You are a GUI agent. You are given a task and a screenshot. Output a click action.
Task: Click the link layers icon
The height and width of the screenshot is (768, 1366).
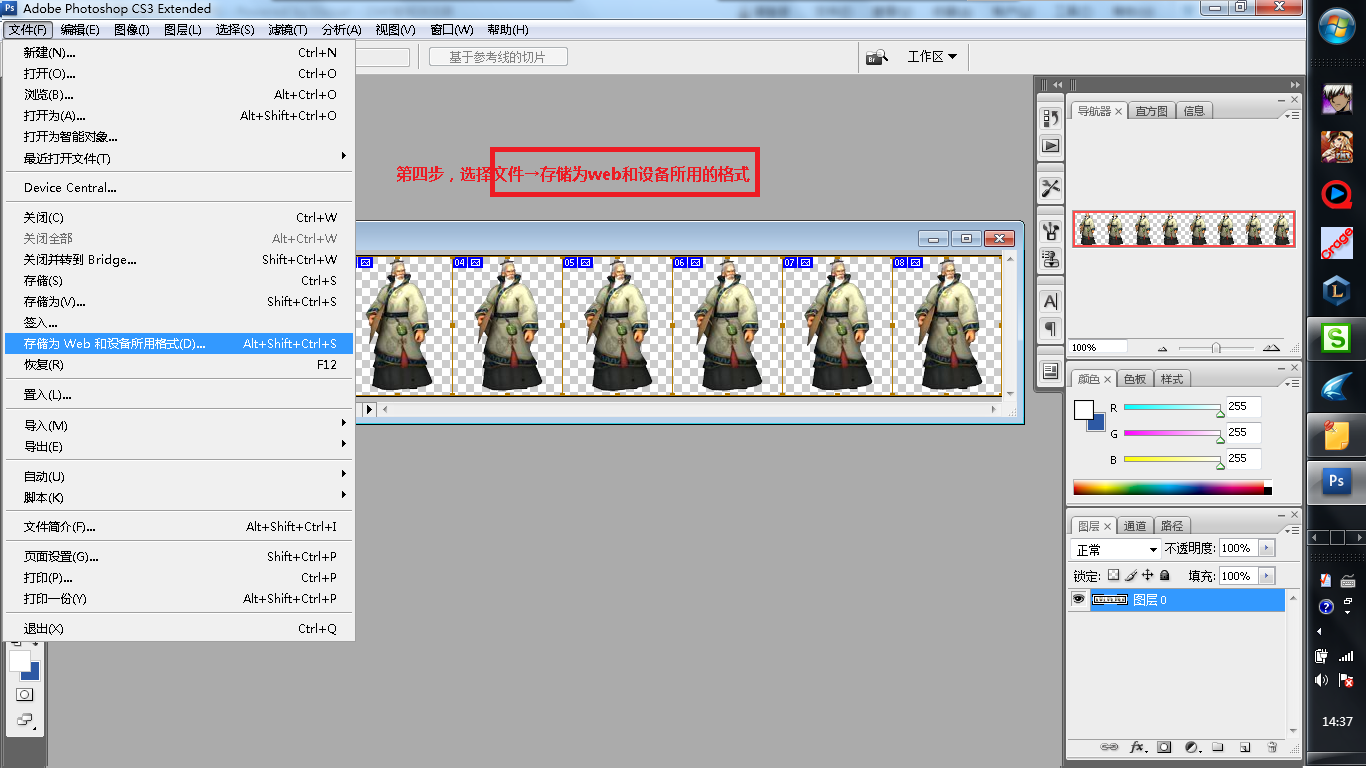click(1110, 747)
